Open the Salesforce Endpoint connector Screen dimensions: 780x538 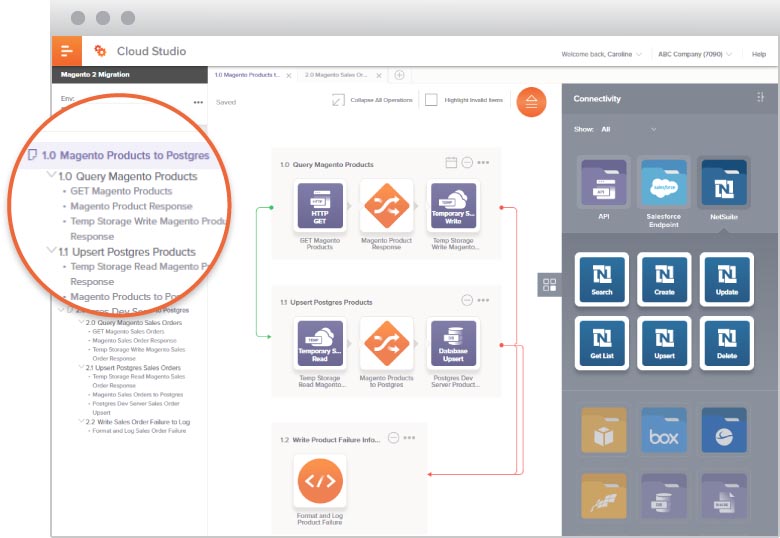[664, 182]
